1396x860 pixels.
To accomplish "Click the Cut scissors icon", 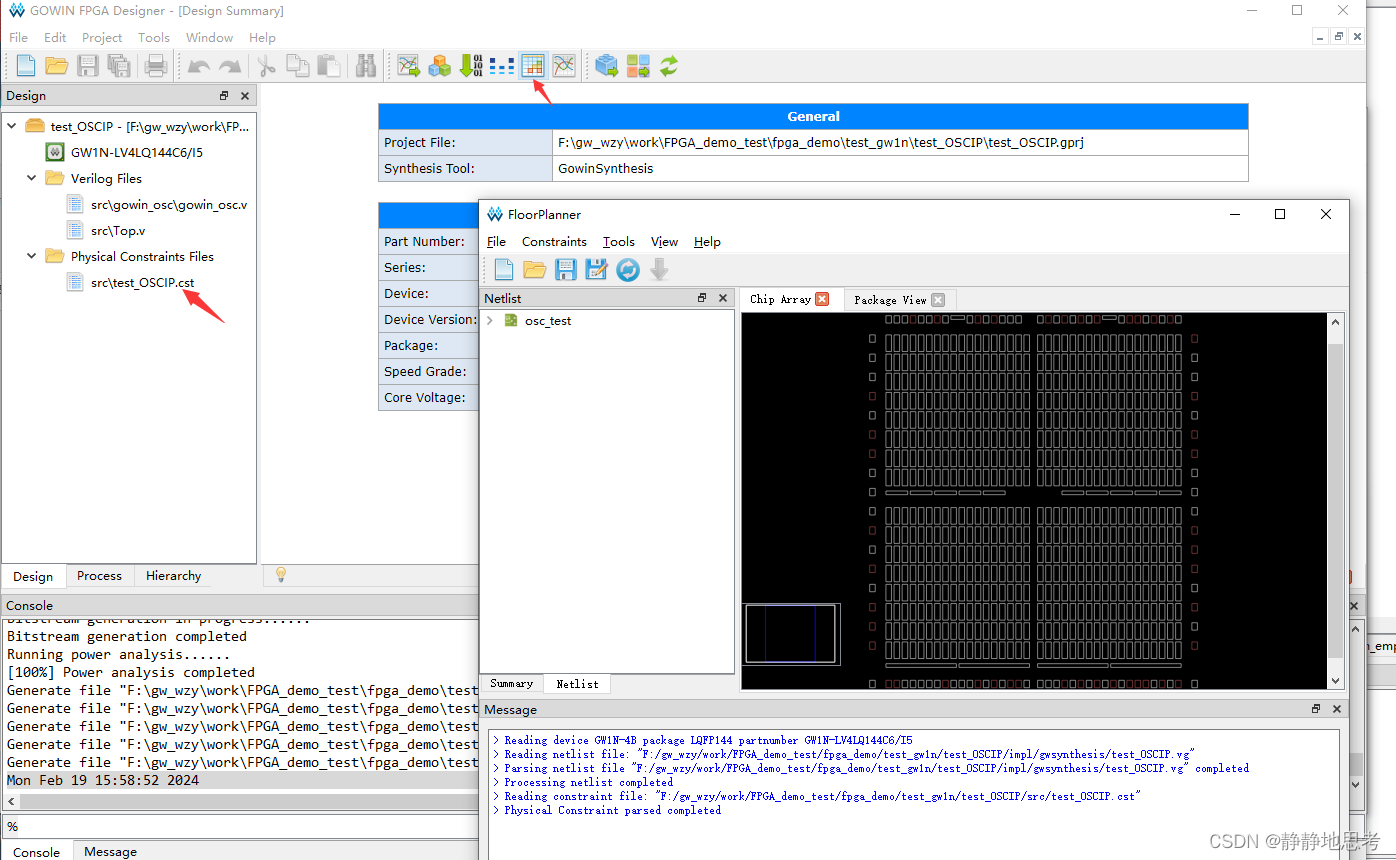I will (x=266, y=66).
